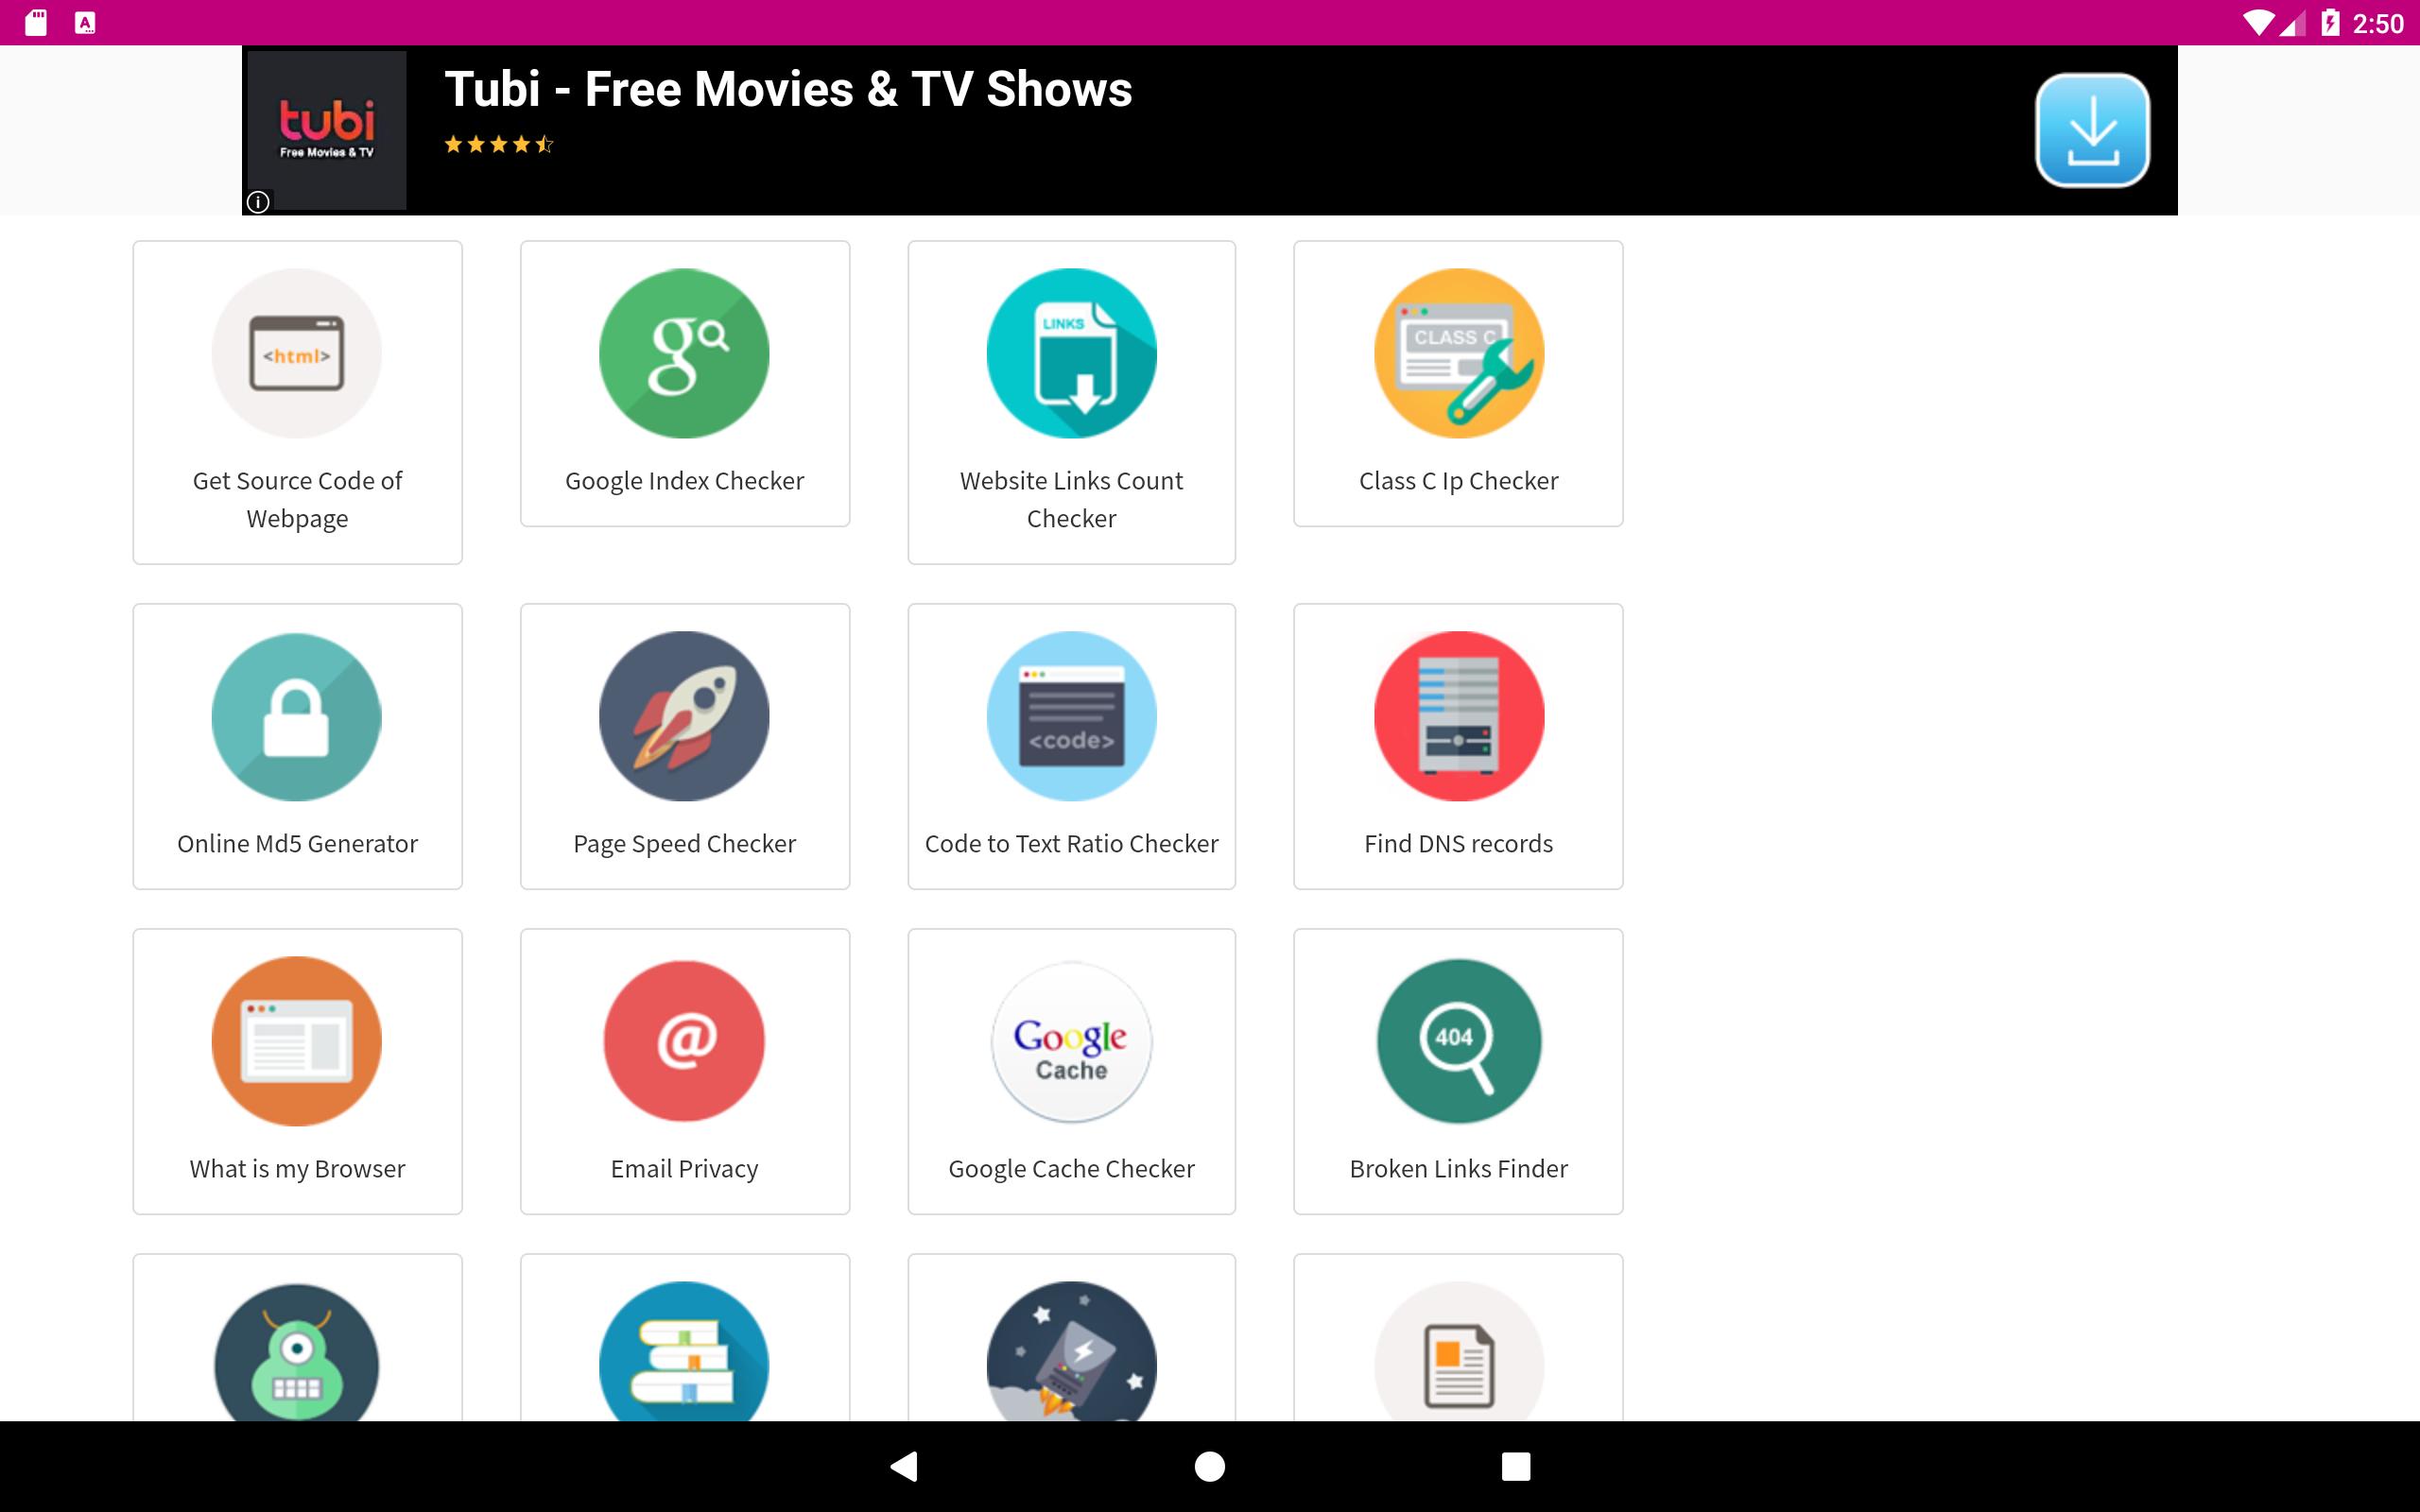Open the space rocket launch tool icon
This screenshot has width=2420, height=1512.
point(1071,1351)
